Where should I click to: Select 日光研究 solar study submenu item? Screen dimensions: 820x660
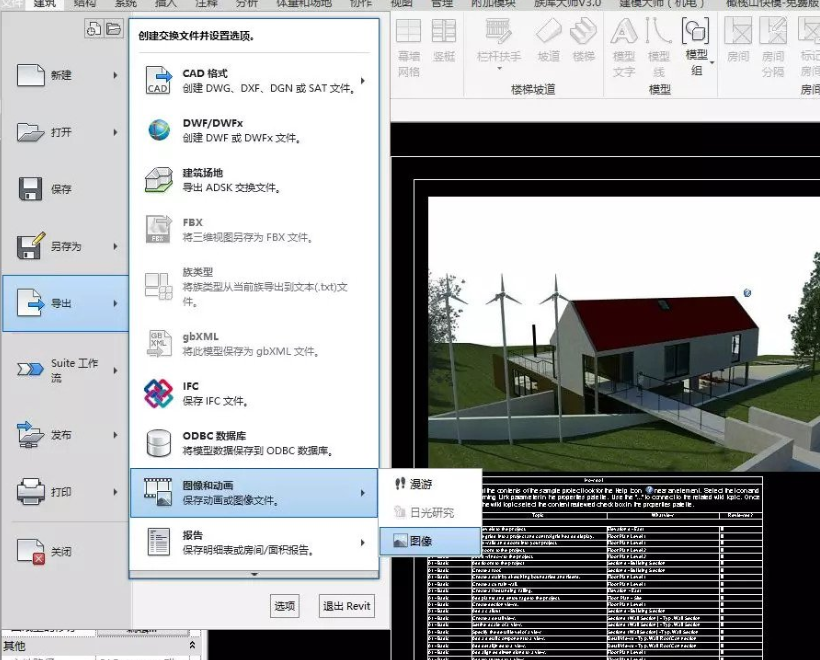point(430,513)
